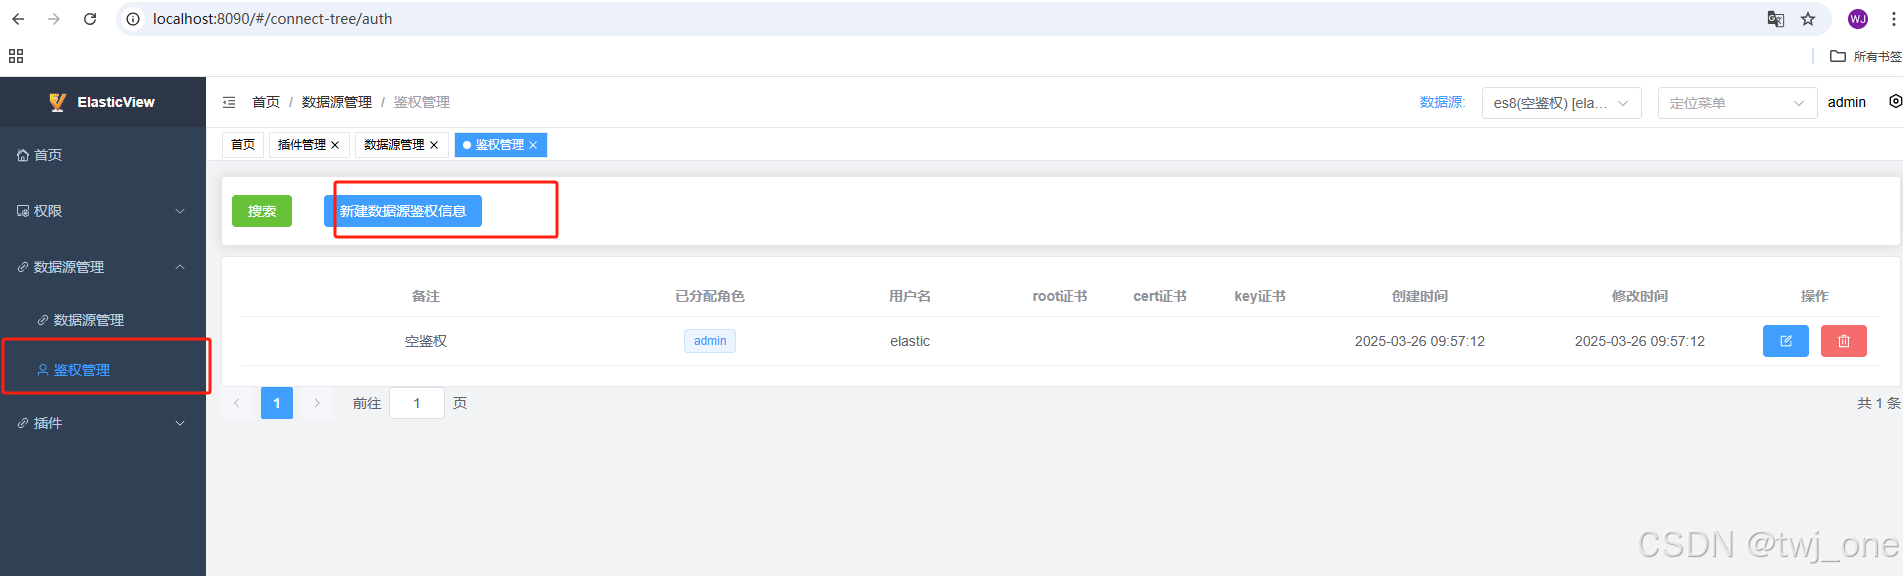Click the 共 1 条 total count text
The width and height of the screenshot is (1903, 576).
point(1878,403)
